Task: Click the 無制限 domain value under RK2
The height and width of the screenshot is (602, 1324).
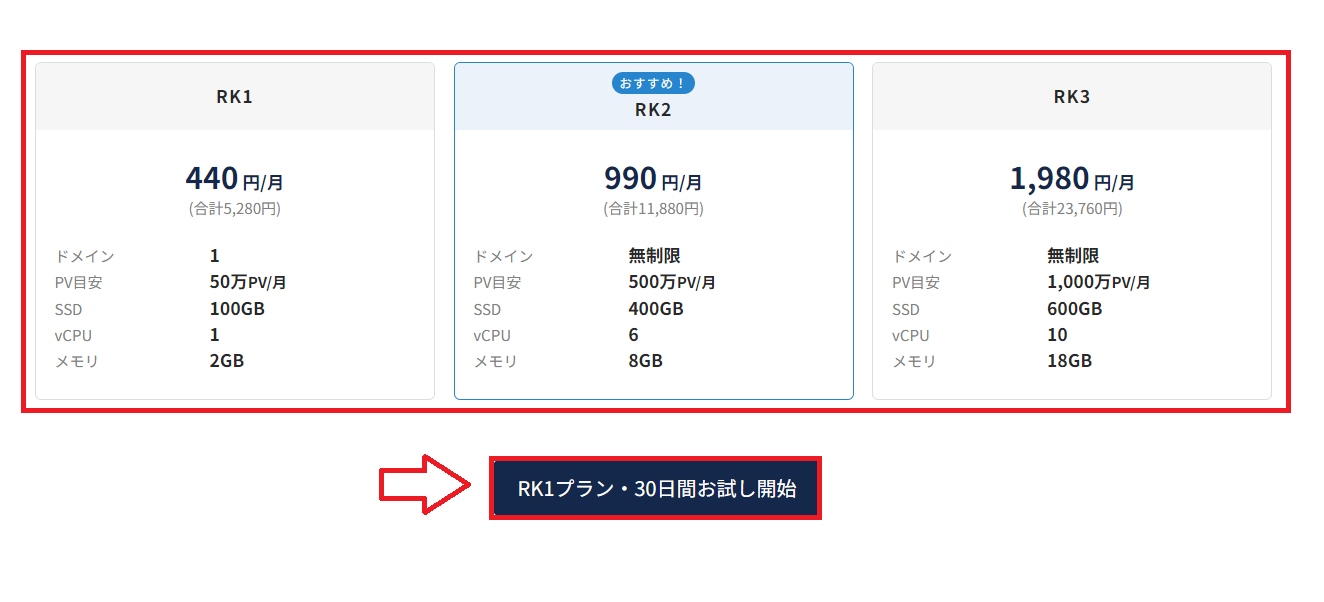Action: pyautogui.click(x=647, y=255)
